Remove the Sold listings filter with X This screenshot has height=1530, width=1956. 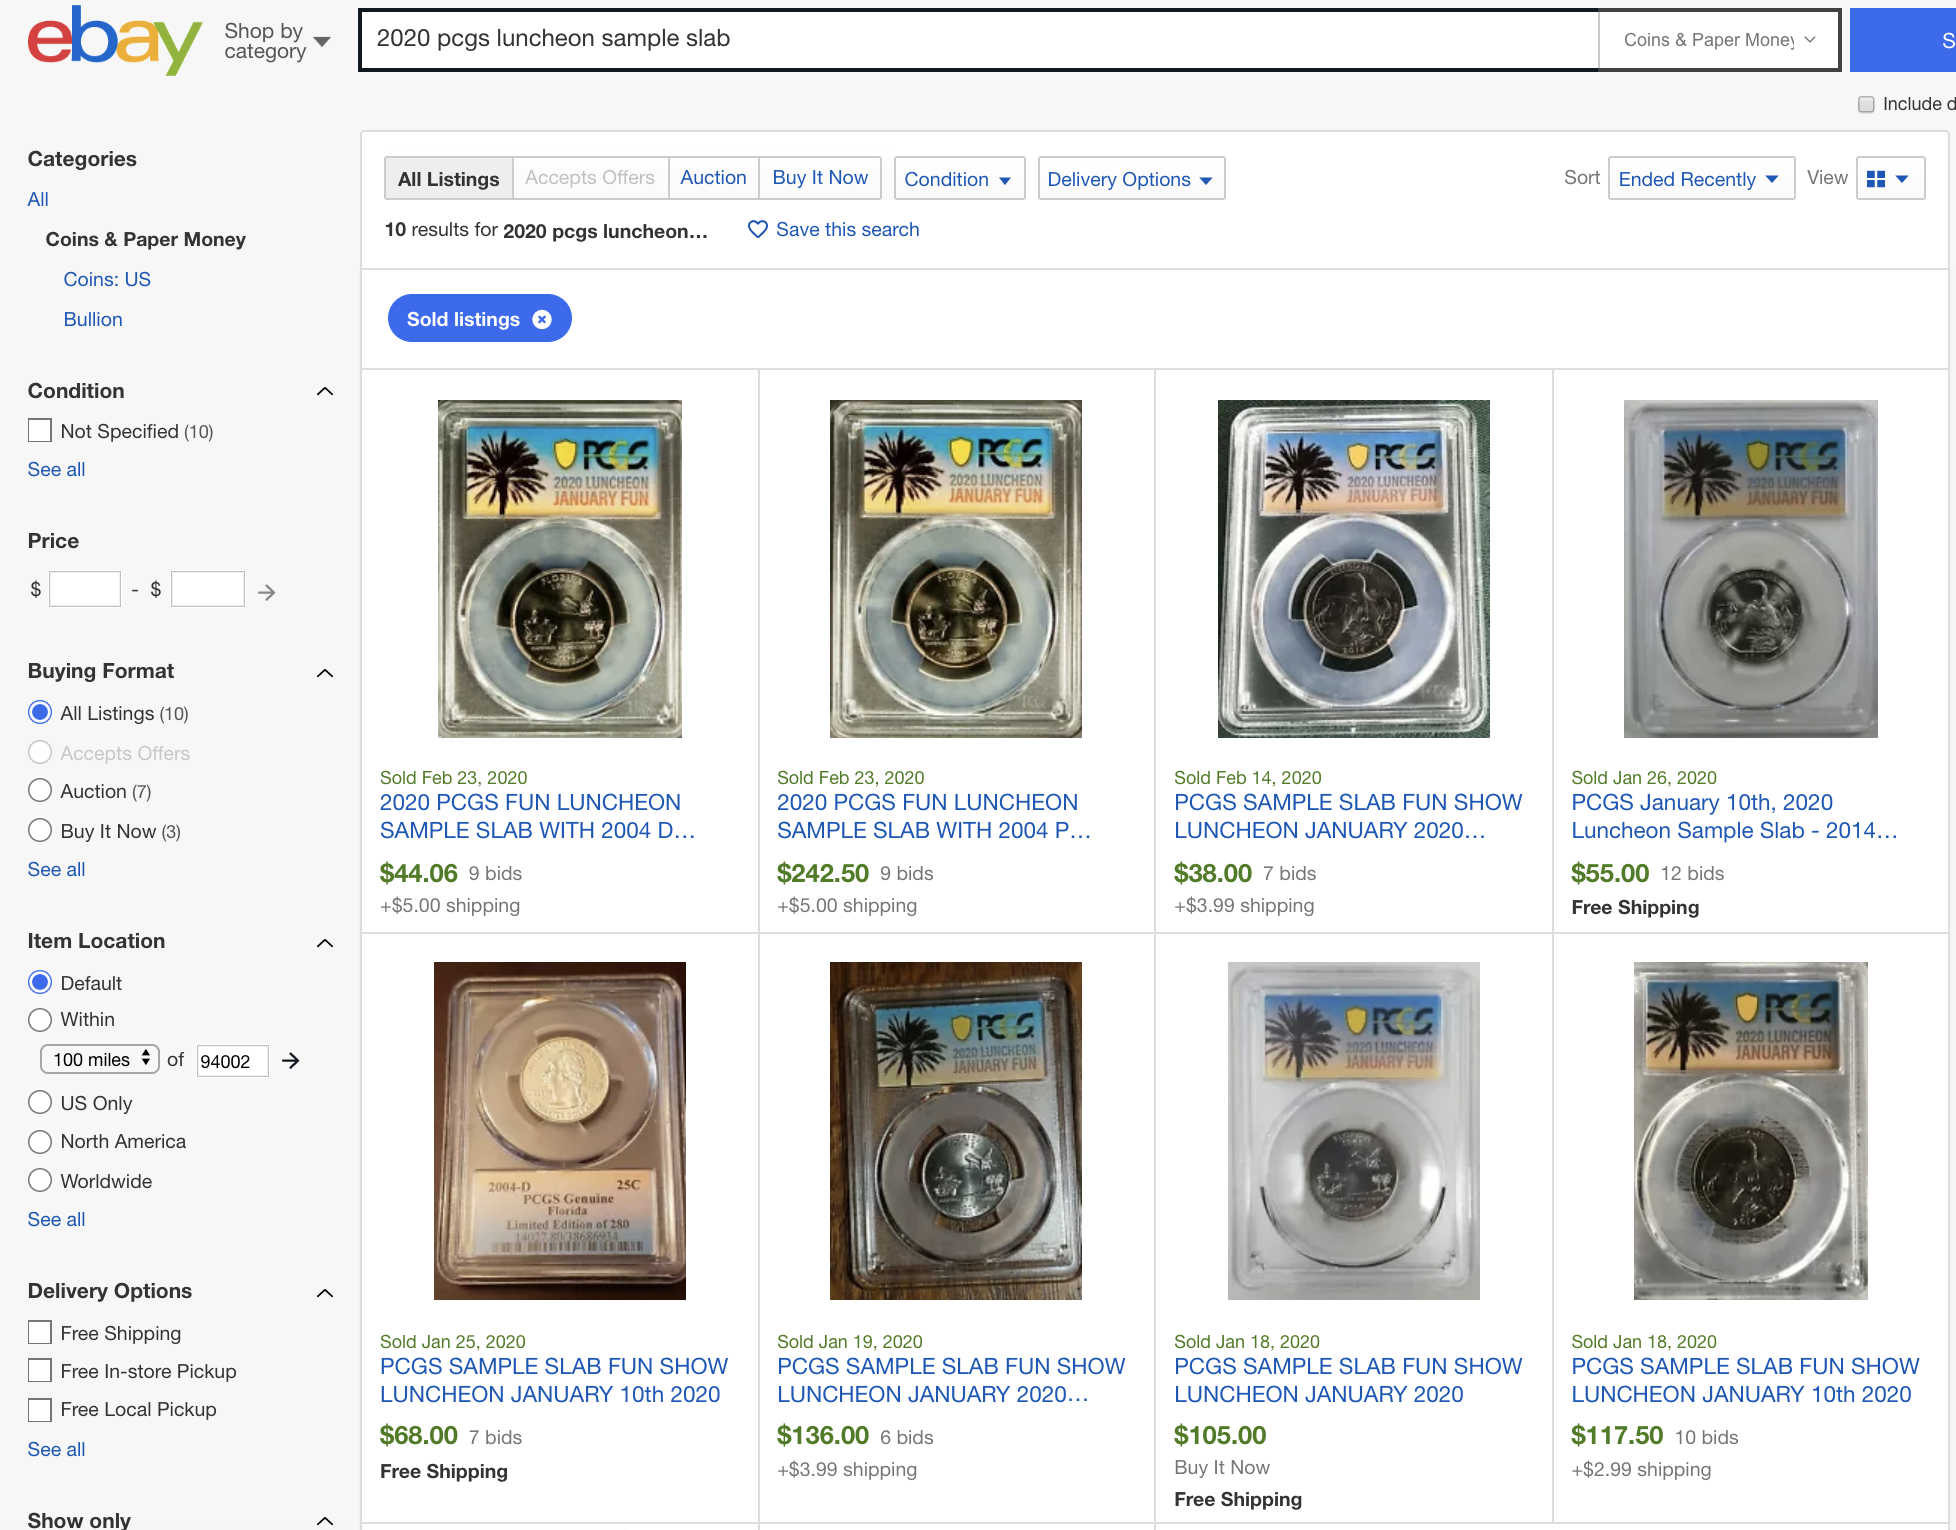[542, 319]
